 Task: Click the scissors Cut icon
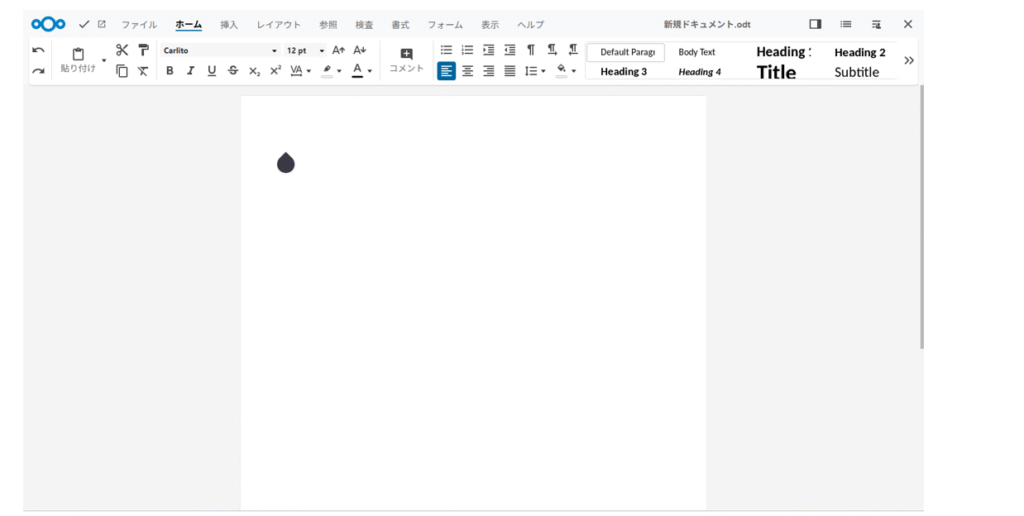pos(122,50)
